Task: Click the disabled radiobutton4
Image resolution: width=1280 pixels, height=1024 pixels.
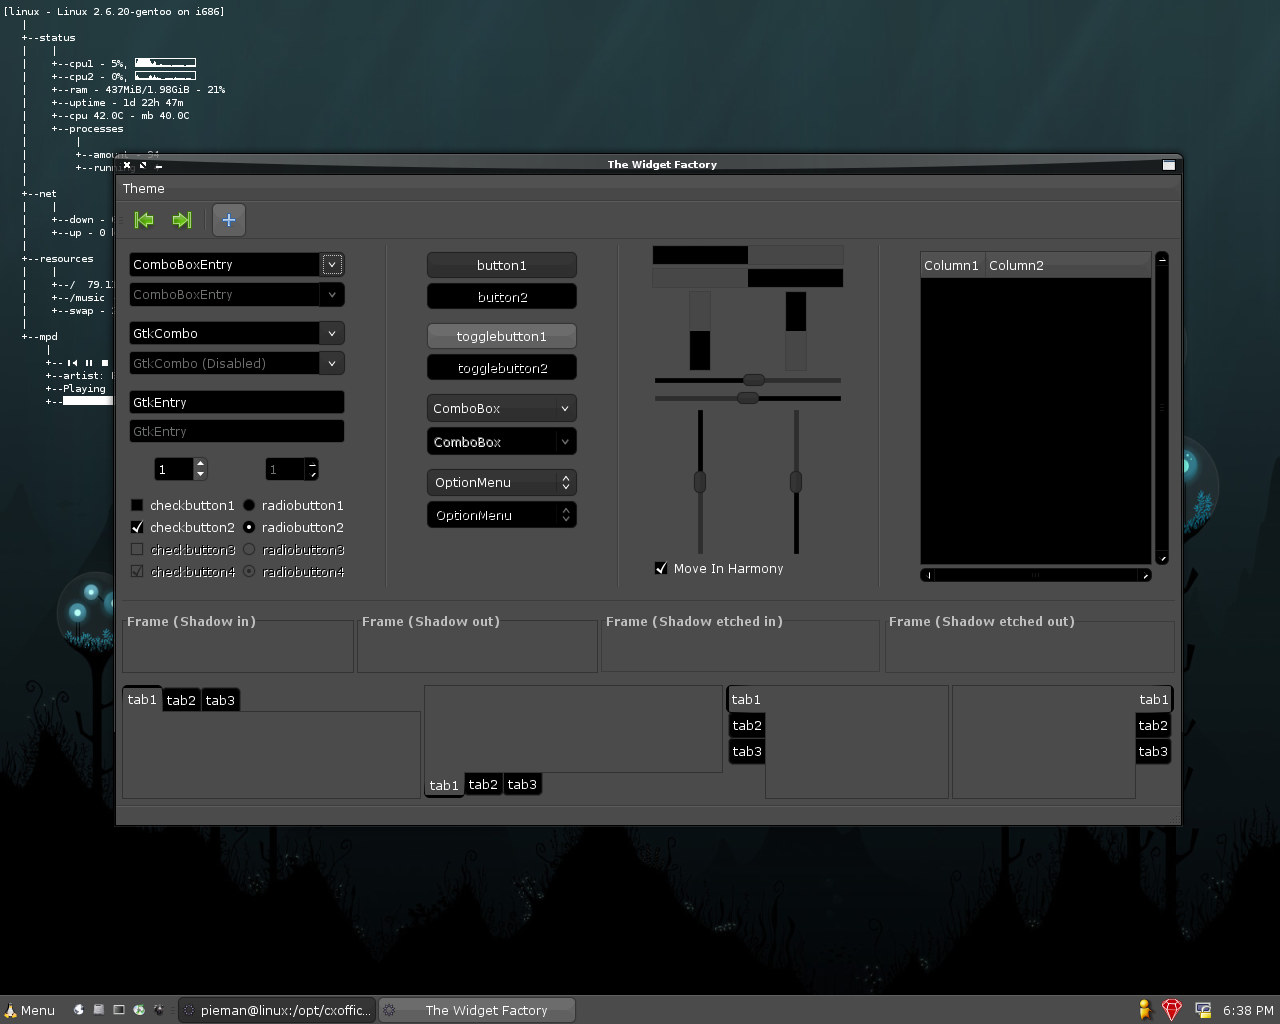Action: click(x=249, y=571)
